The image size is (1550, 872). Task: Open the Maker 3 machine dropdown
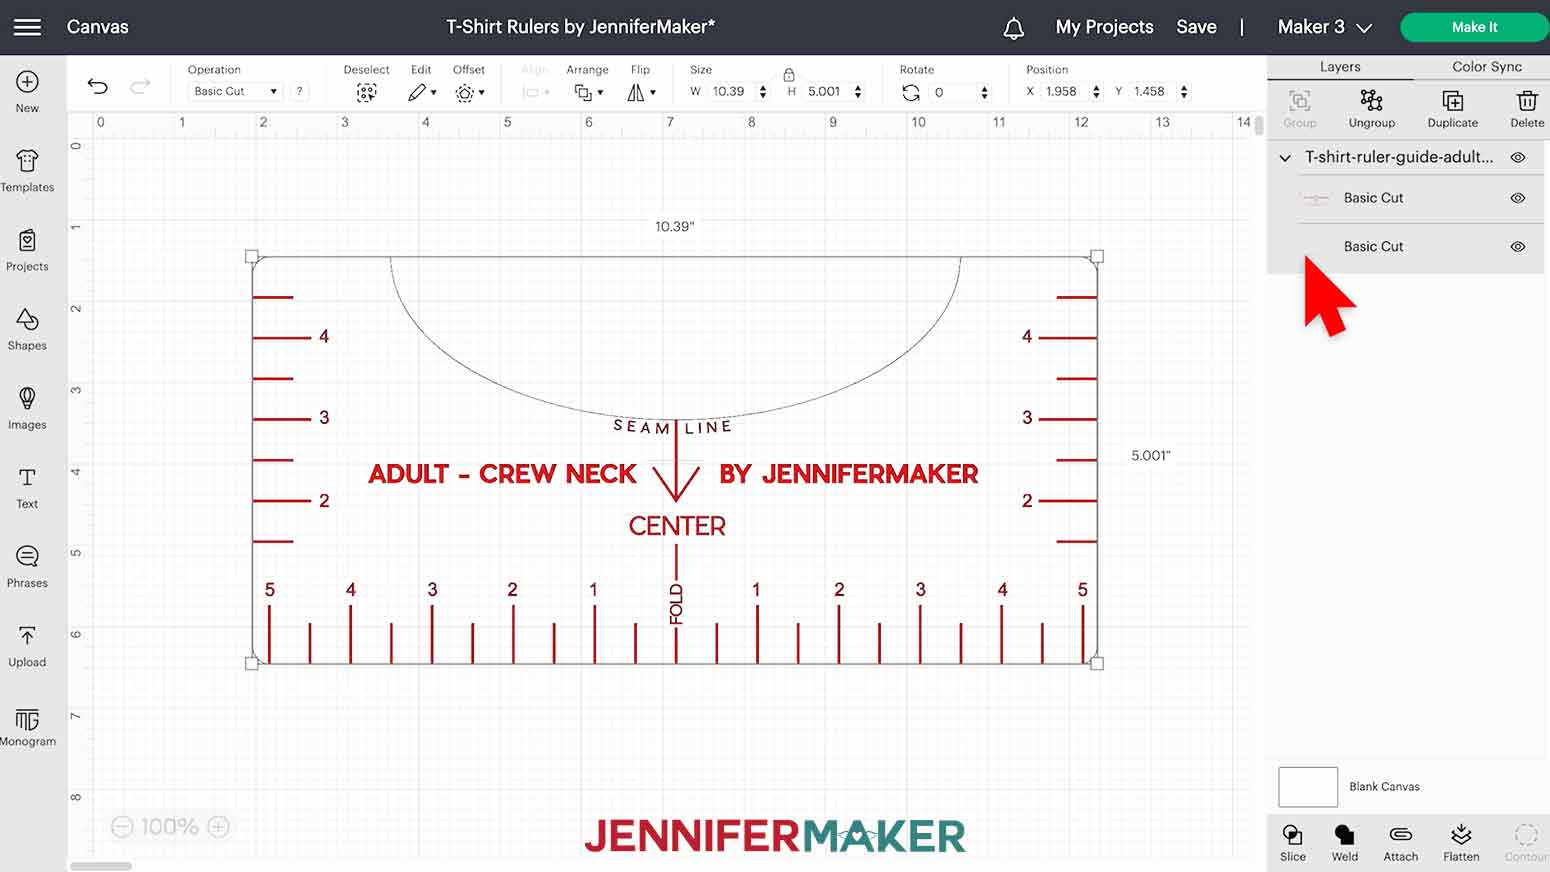tap(1324, 27)
